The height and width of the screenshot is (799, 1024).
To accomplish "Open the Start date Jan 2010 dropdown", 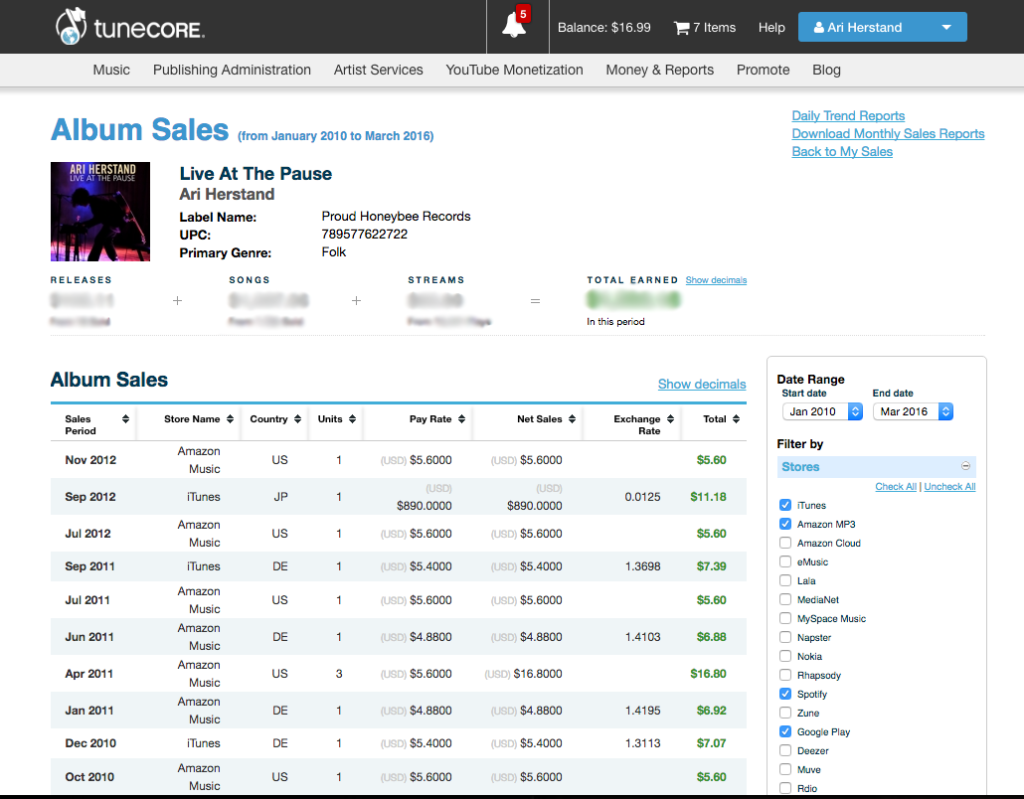I will click(822, 412).
